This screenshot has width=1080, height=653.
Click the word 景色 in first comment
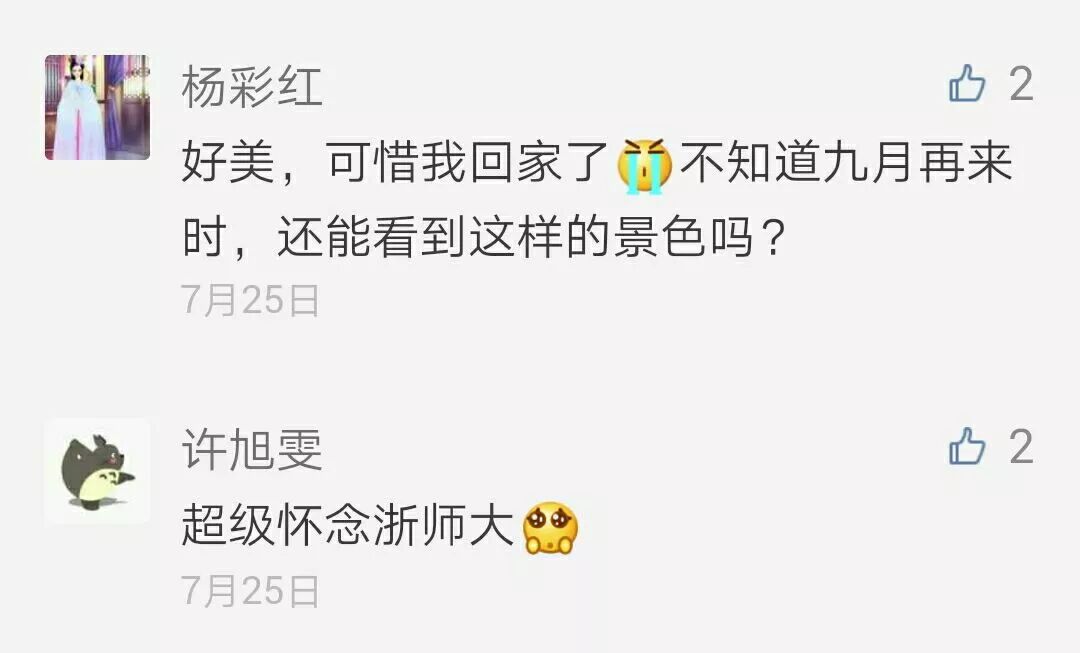(x=658, y=236)
